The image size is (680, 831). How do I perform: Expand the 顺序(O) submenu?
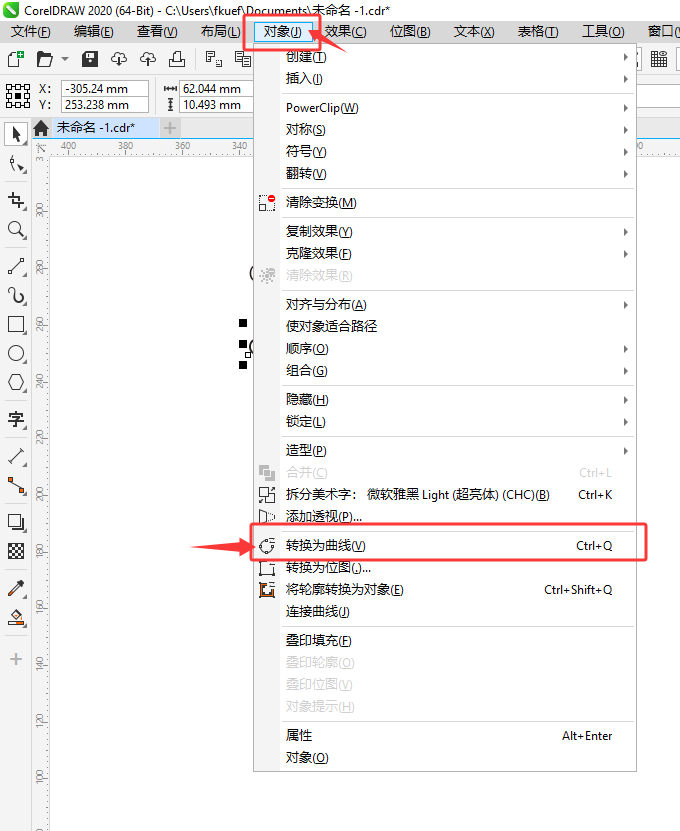click(445, 349)
